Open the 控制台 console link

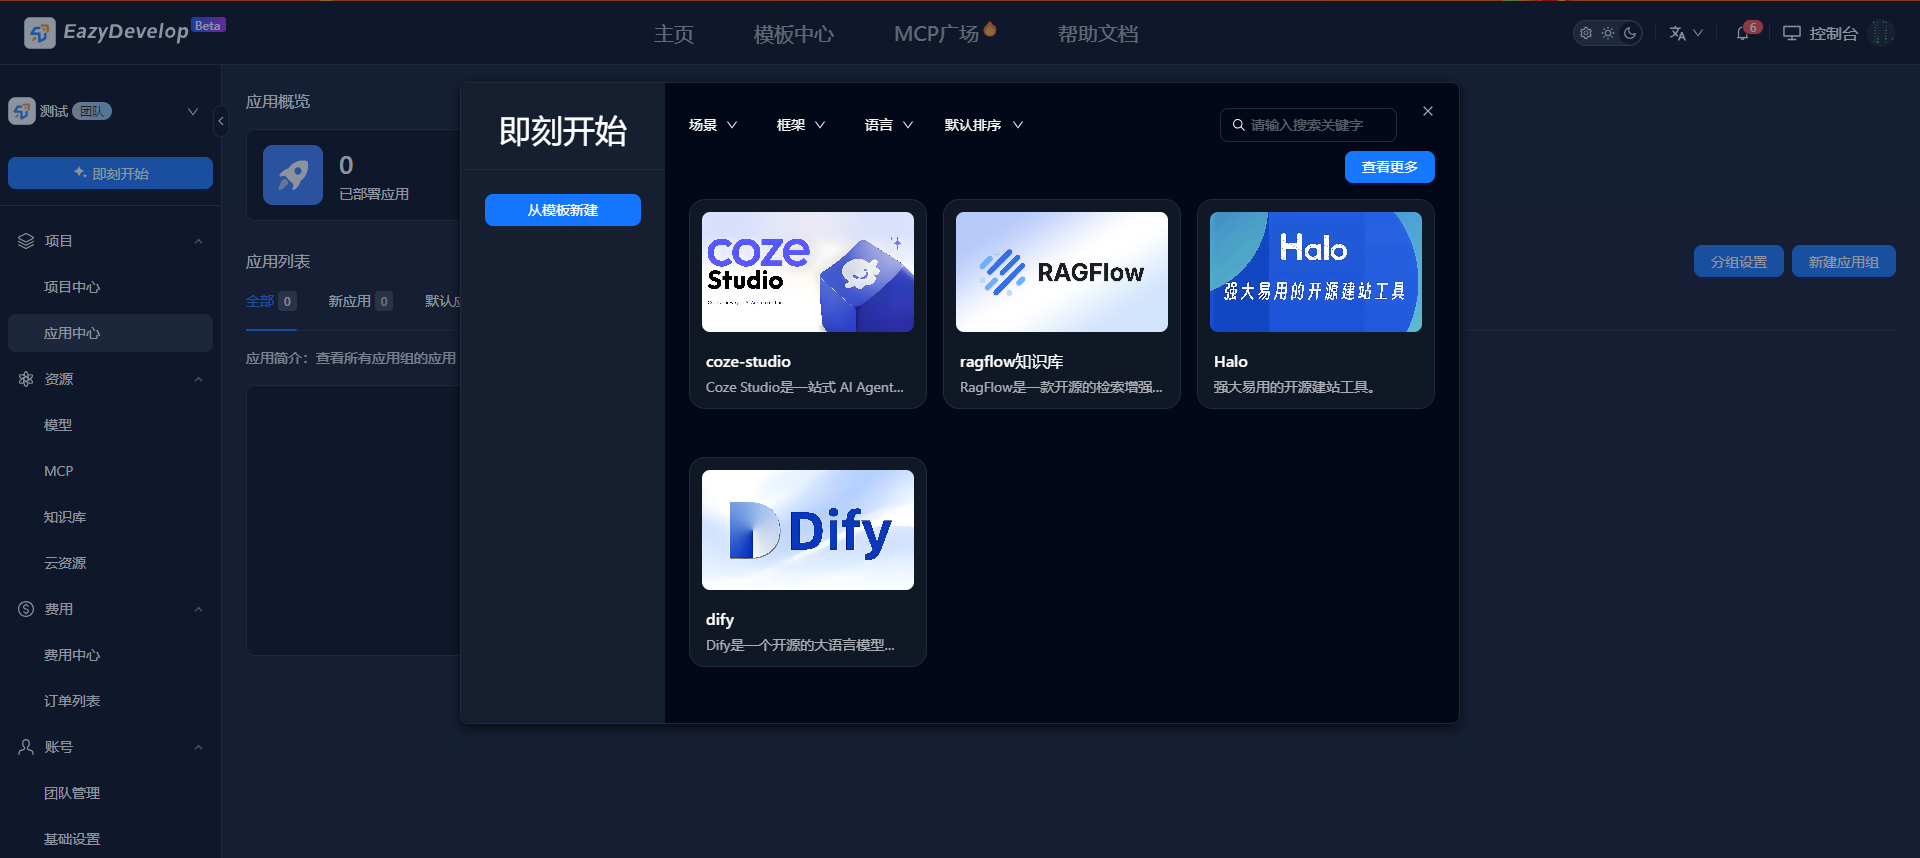pos(1820,33)
